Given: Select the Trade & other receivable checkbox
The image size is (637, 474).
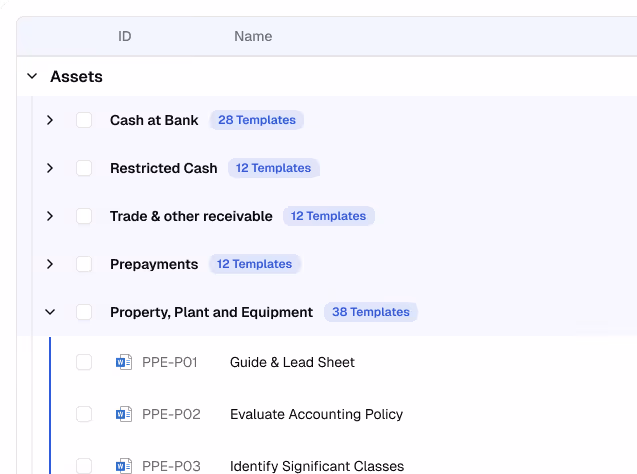Looking at the screenshot, I should coord(84,216).
